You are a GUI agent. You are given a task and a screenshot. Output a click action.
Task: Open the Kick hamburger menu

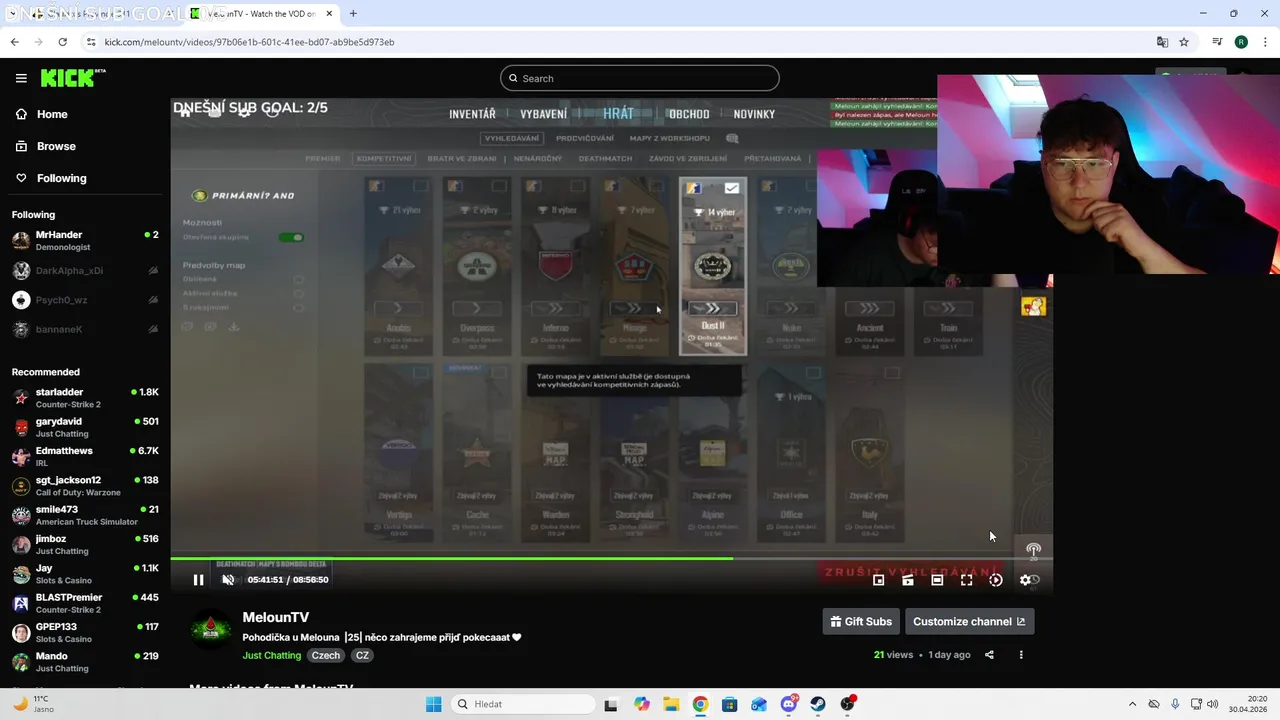point(21,78)
